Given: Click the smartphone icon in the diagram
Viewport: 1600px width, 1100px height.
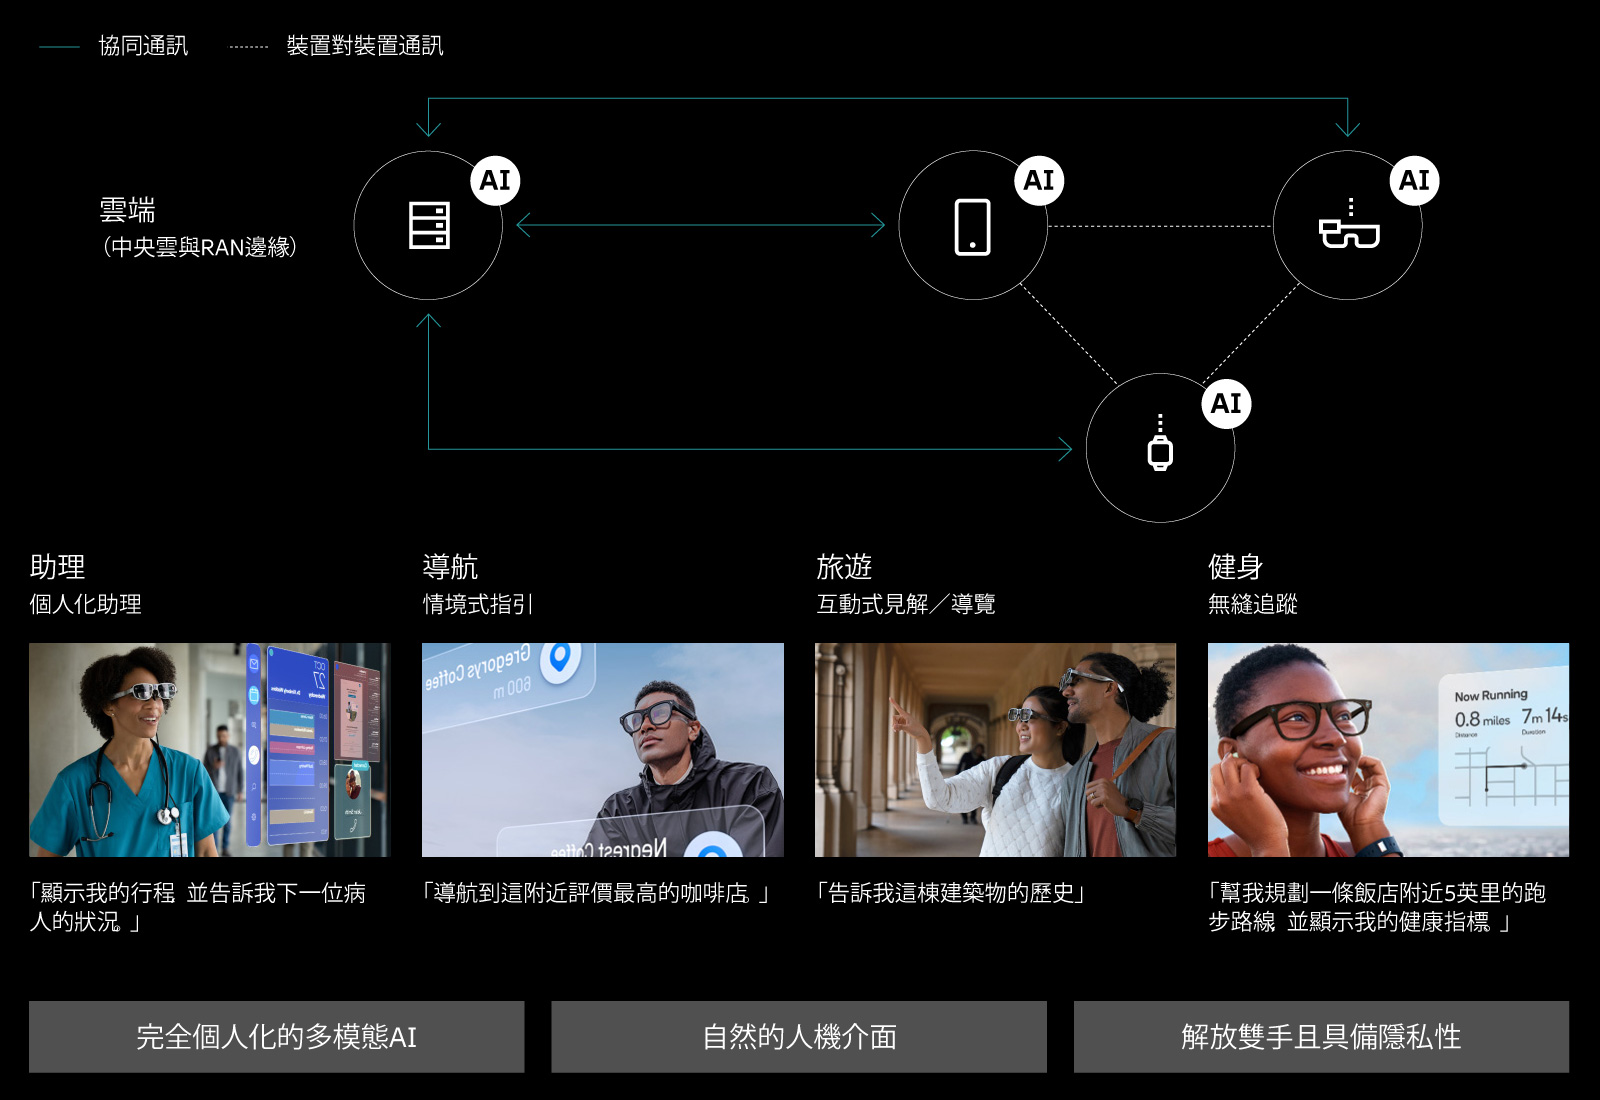Looking at the screenshot, I should (x=973, y=227).
